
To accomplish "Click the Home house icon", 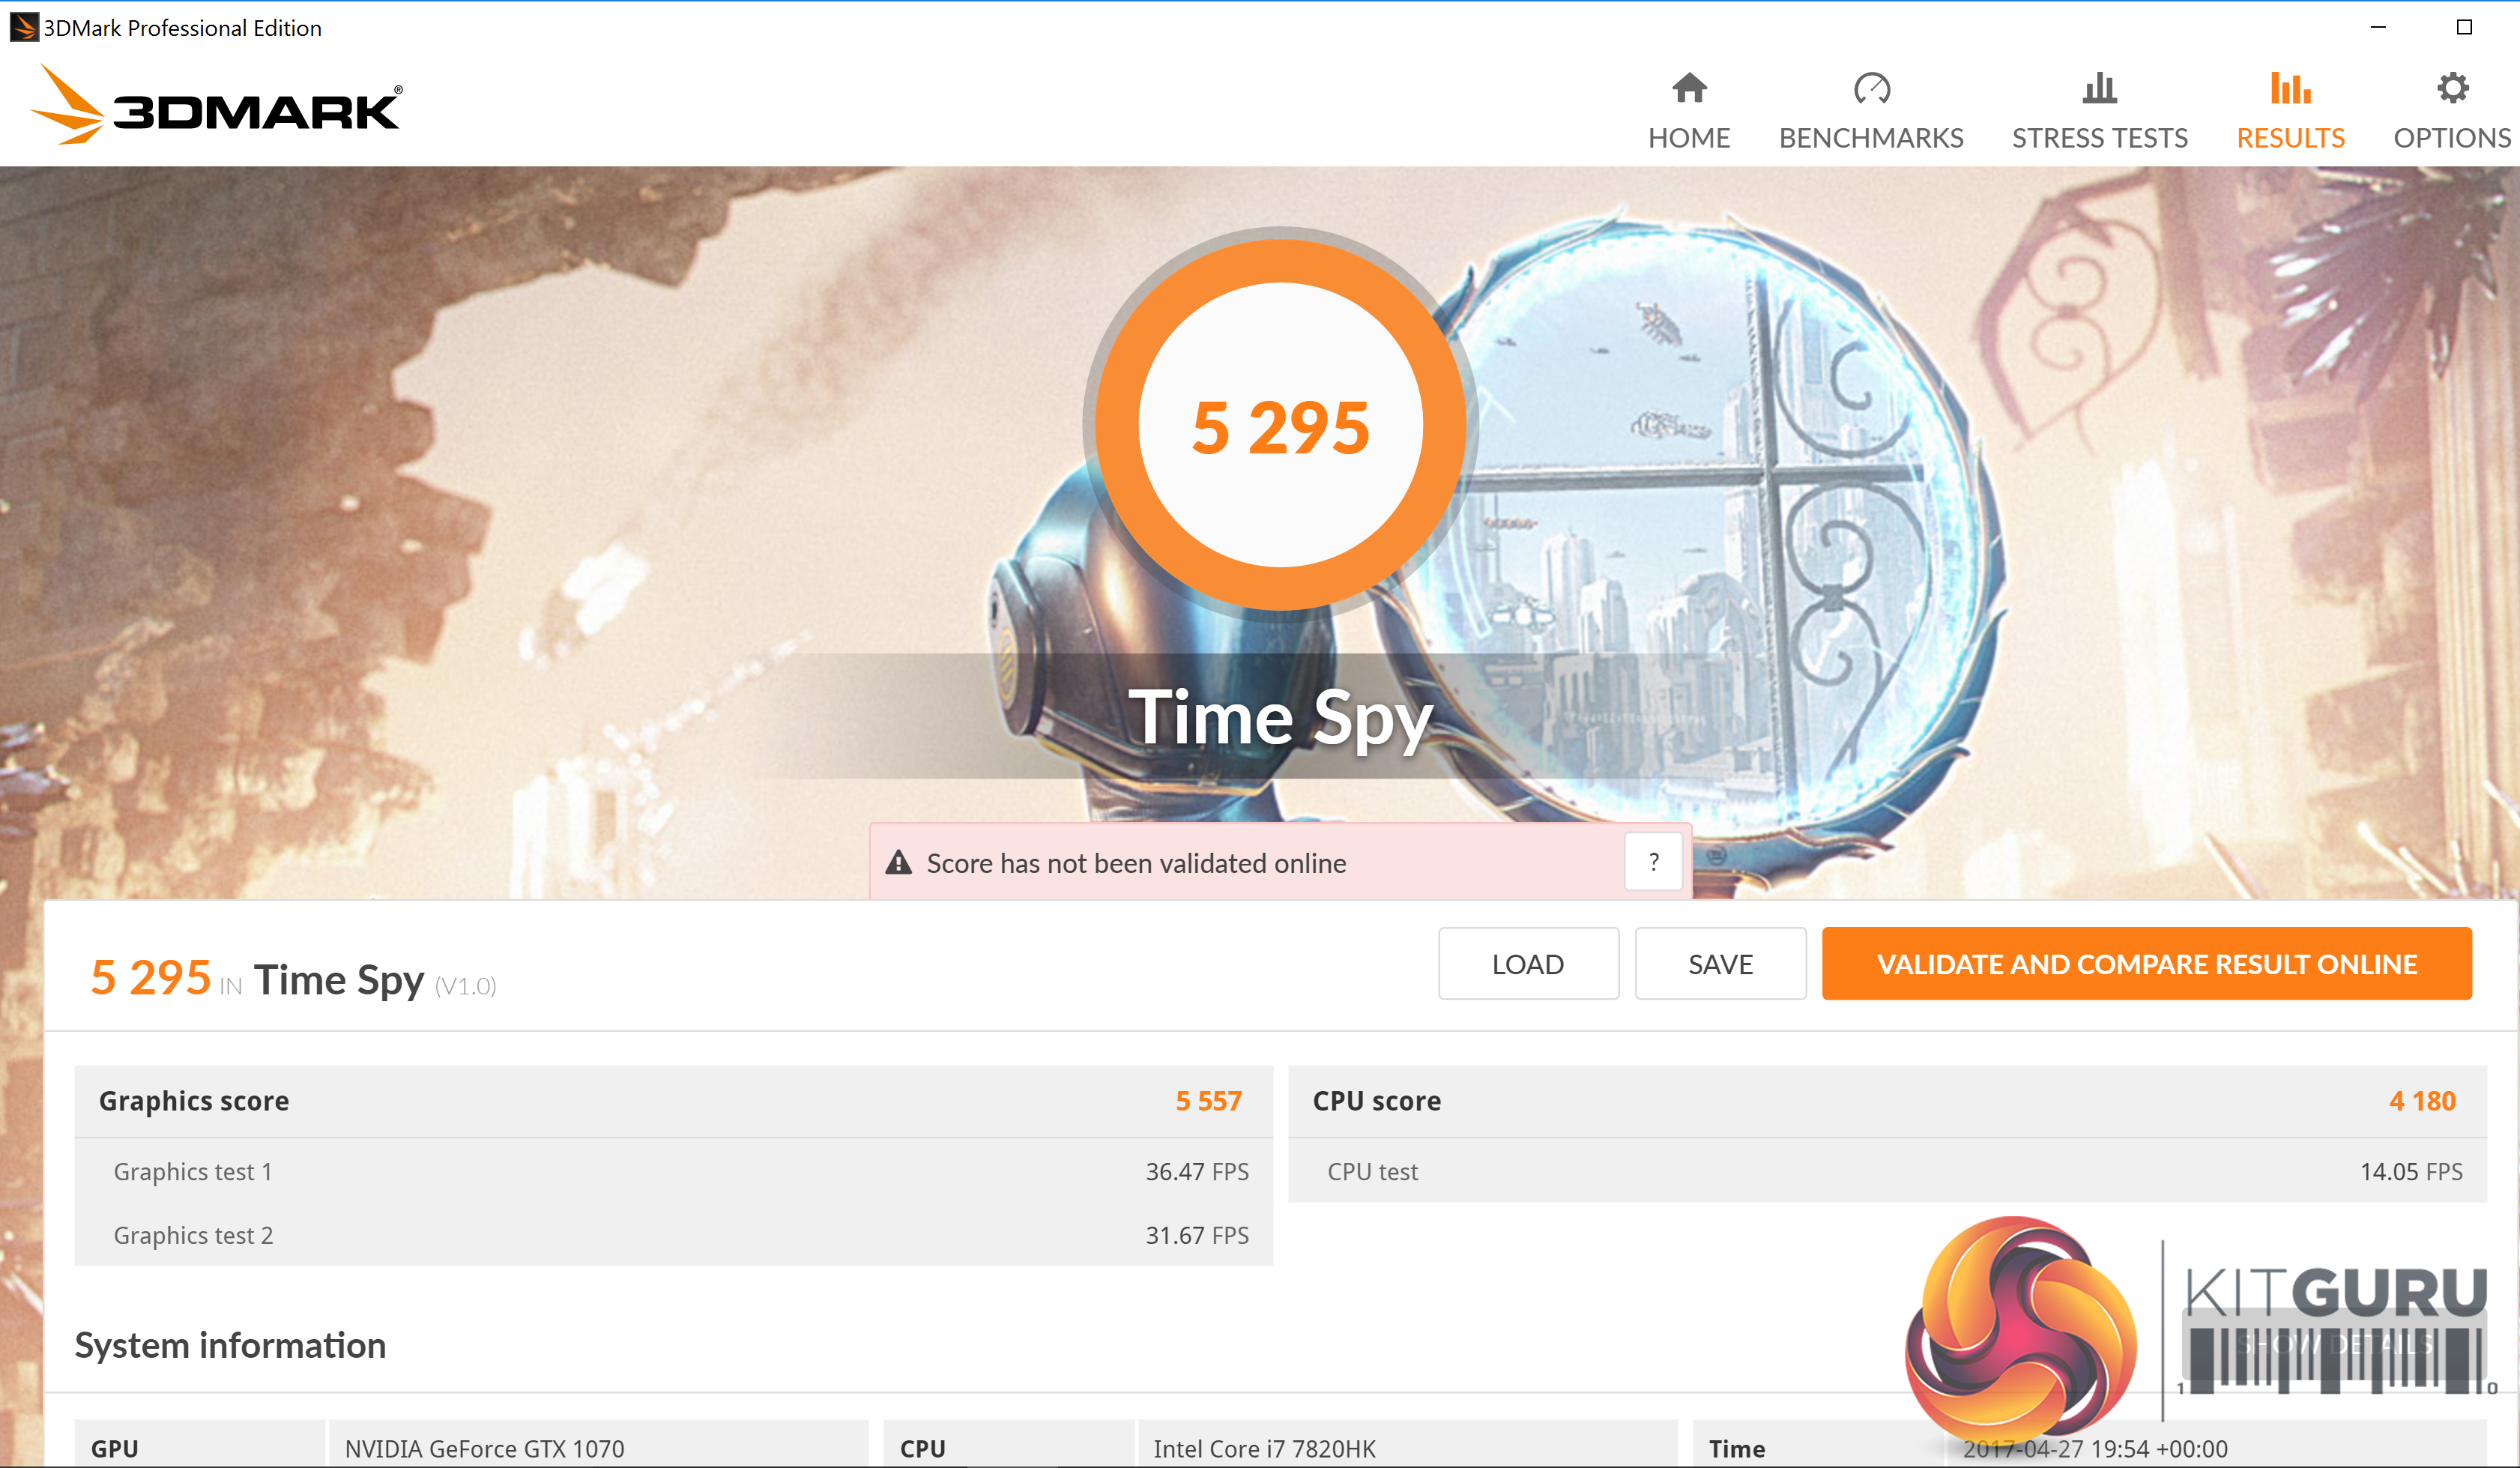I will click(x=1689, y=89).
